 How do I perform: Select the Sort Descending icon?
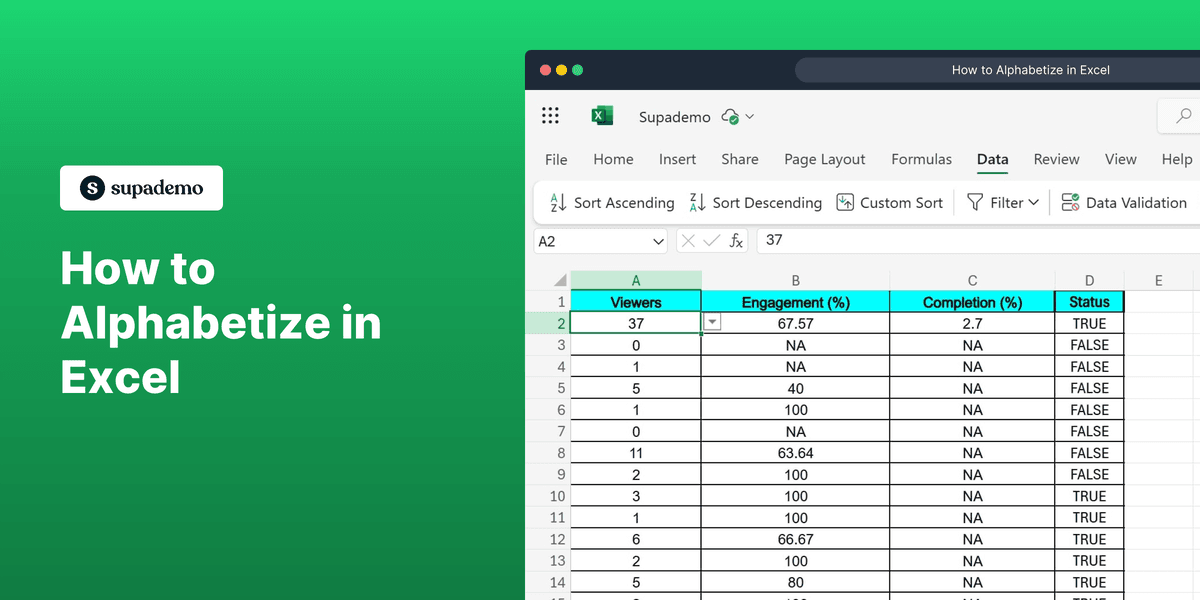pos(695,202)
